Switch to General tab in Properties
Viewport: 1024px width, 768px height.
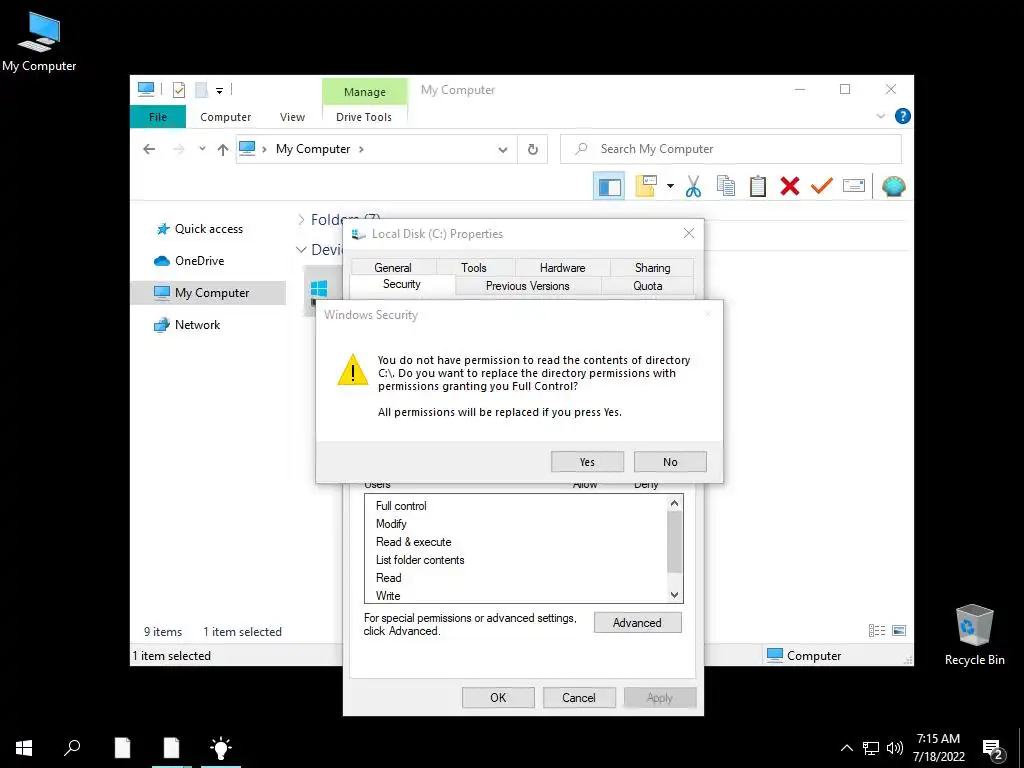(x=392, y=268)
